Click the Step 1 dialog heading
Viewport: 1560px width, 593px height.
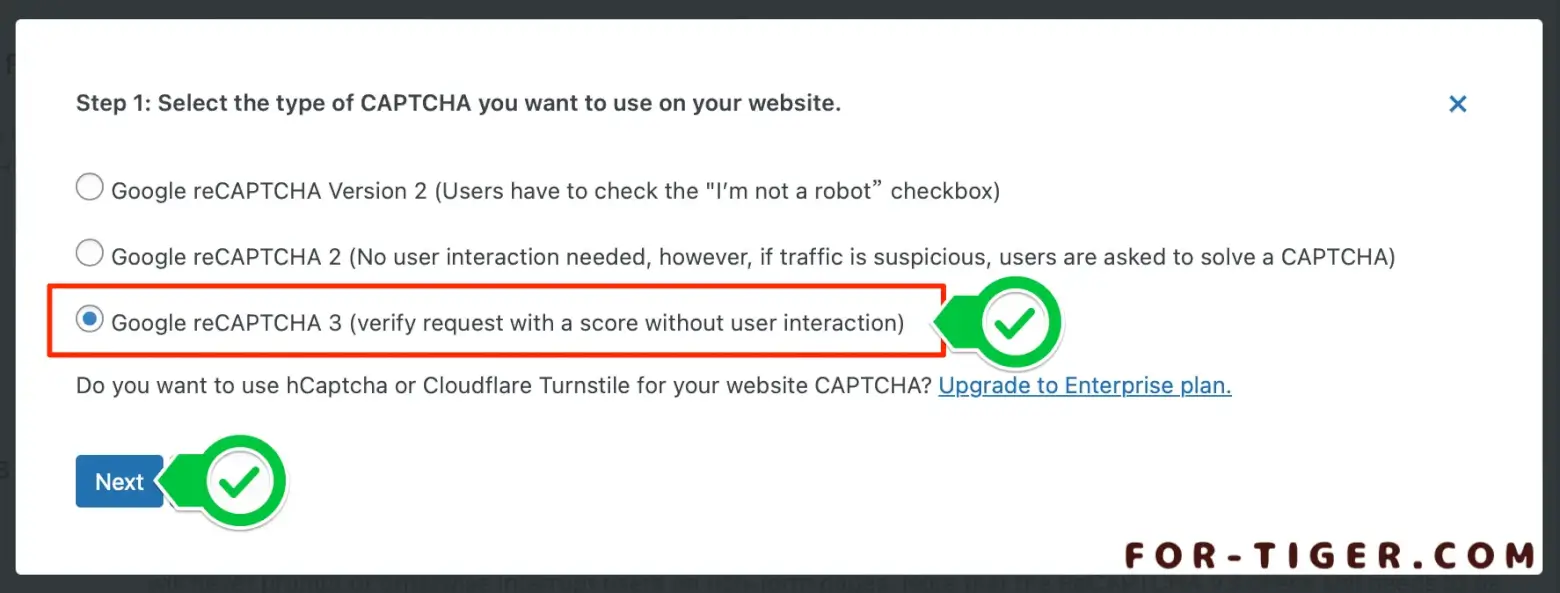coord(459,103)
